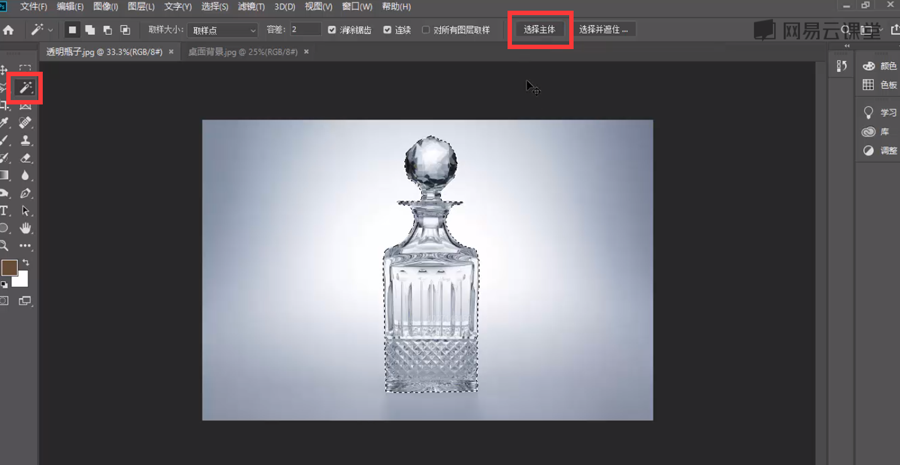Enable 对所有图层取样 checkbox
This screenshot has width=900, height=465.
coord(425,30)
